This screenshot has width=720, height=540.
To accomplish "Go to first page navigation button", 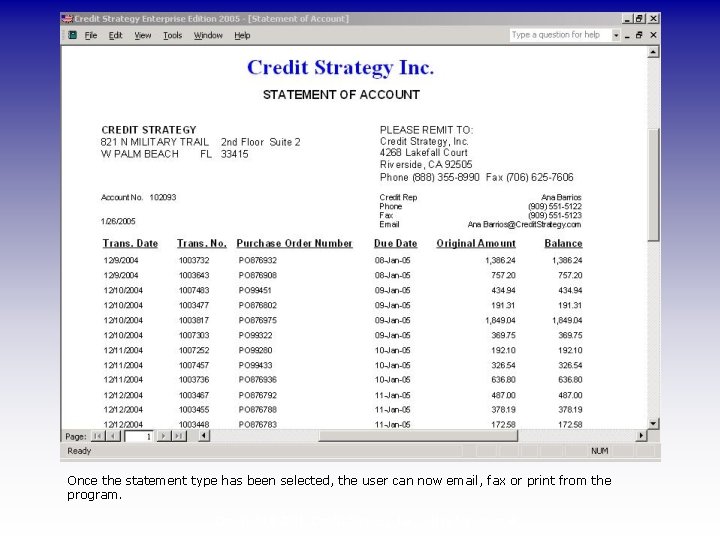I will 97,436.
